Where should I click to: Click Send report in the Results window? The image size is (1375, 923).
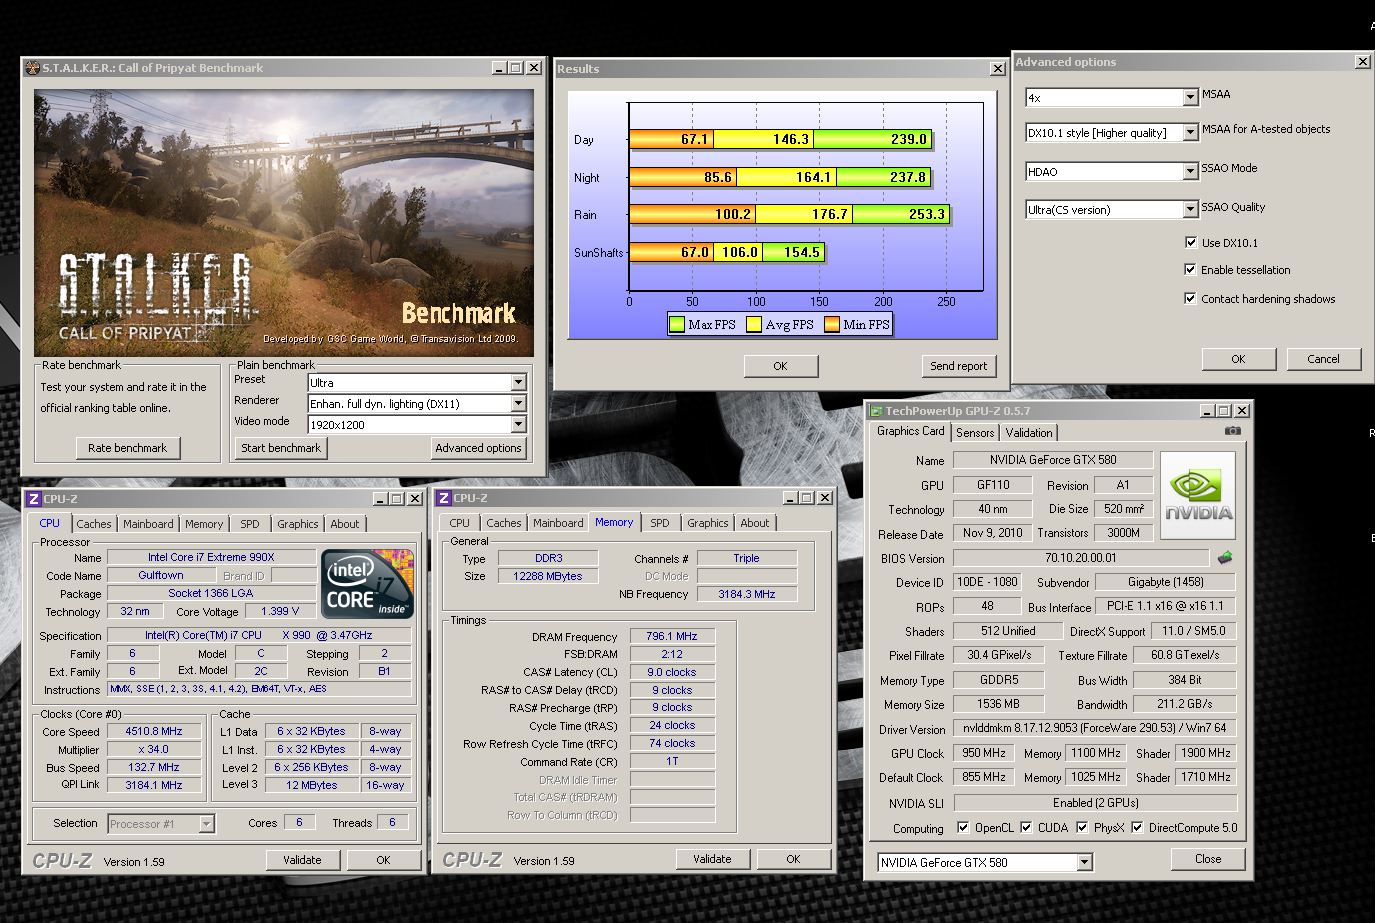point(958,366)
